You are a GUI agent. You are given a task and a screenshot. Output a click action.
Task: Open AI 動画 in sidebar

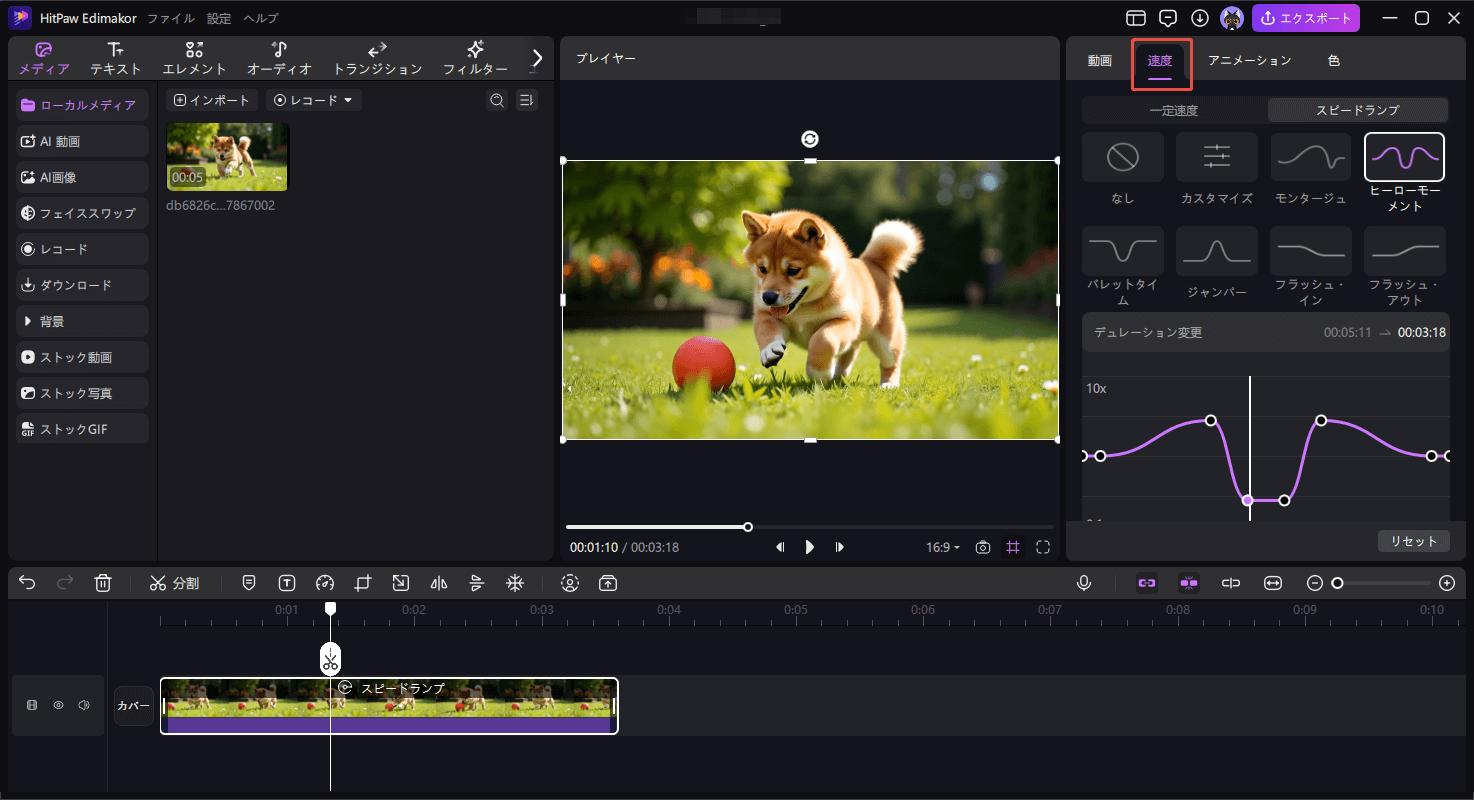83,141
